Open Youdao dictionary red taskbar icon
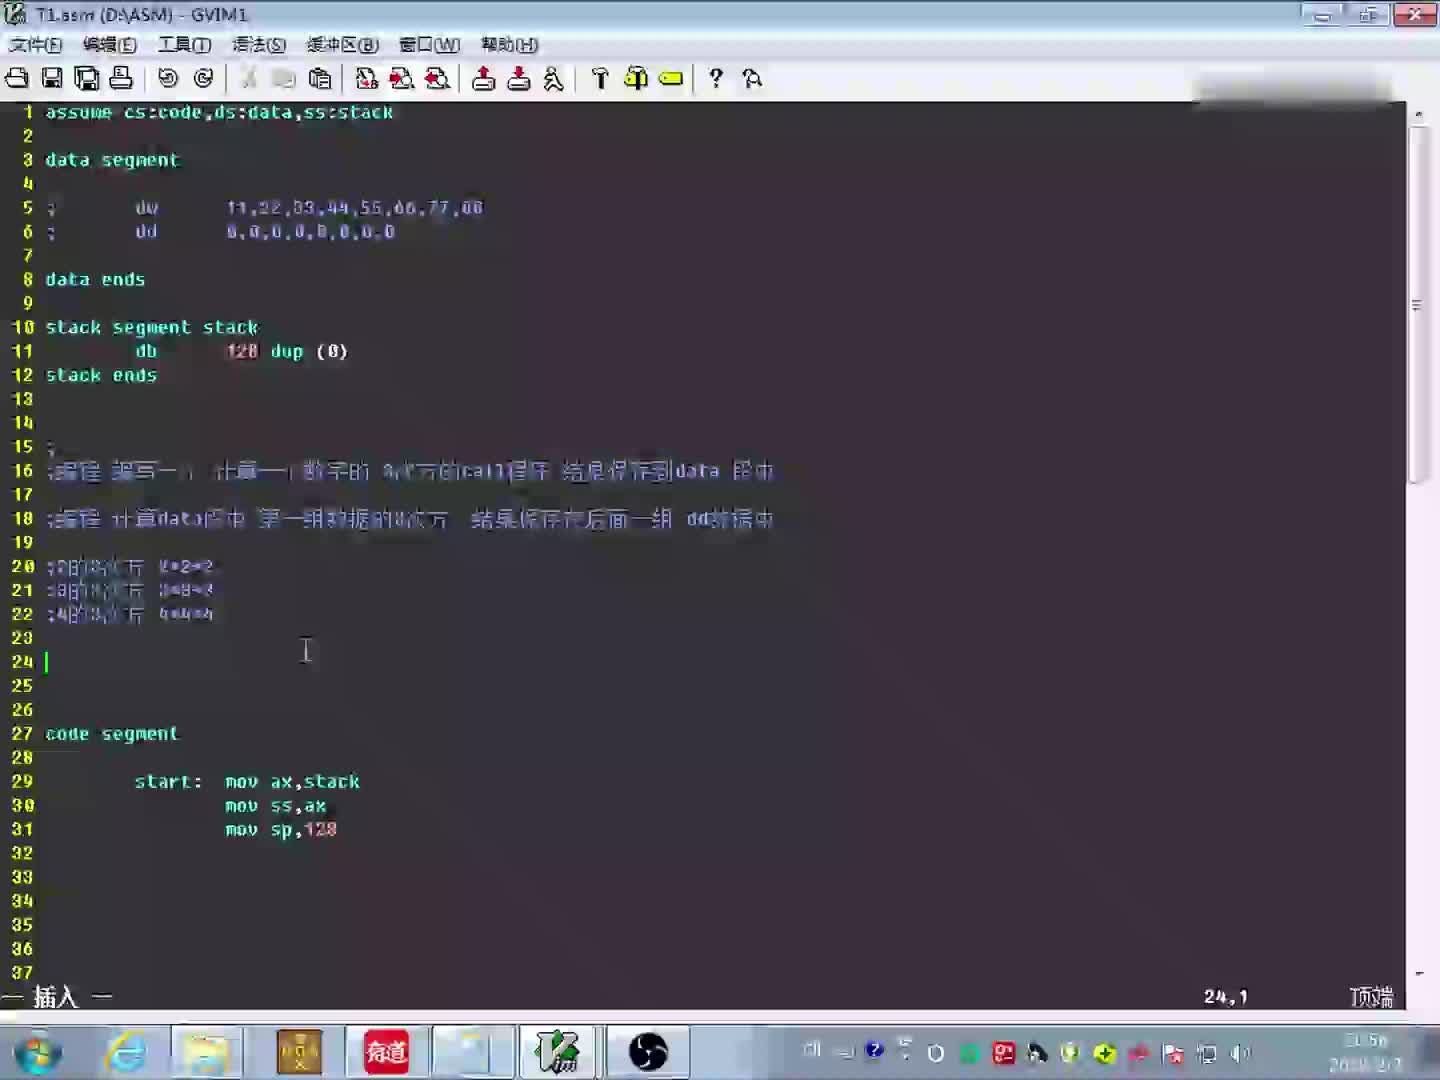Image resolution: width=1440 pixels, height=1080 pixels. click(386, 1053)
